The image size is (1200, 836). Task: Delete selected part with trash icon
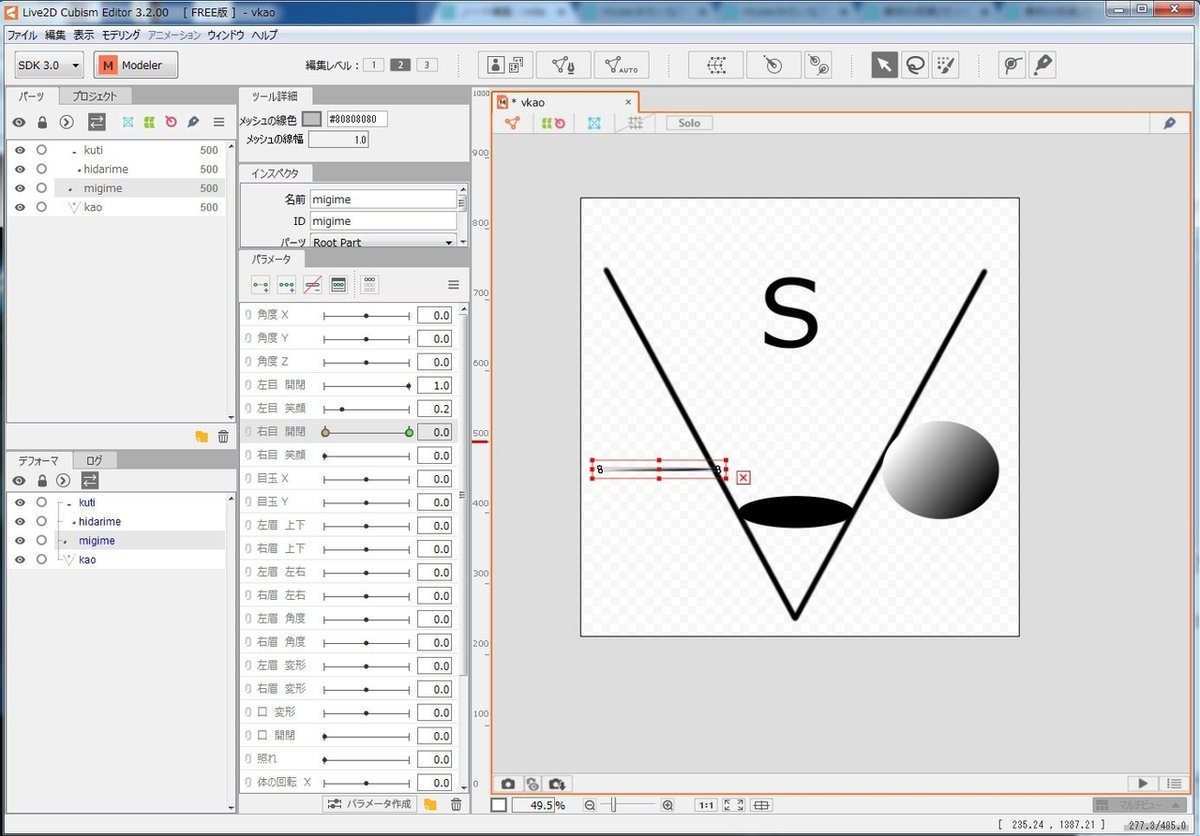[223, 436]
